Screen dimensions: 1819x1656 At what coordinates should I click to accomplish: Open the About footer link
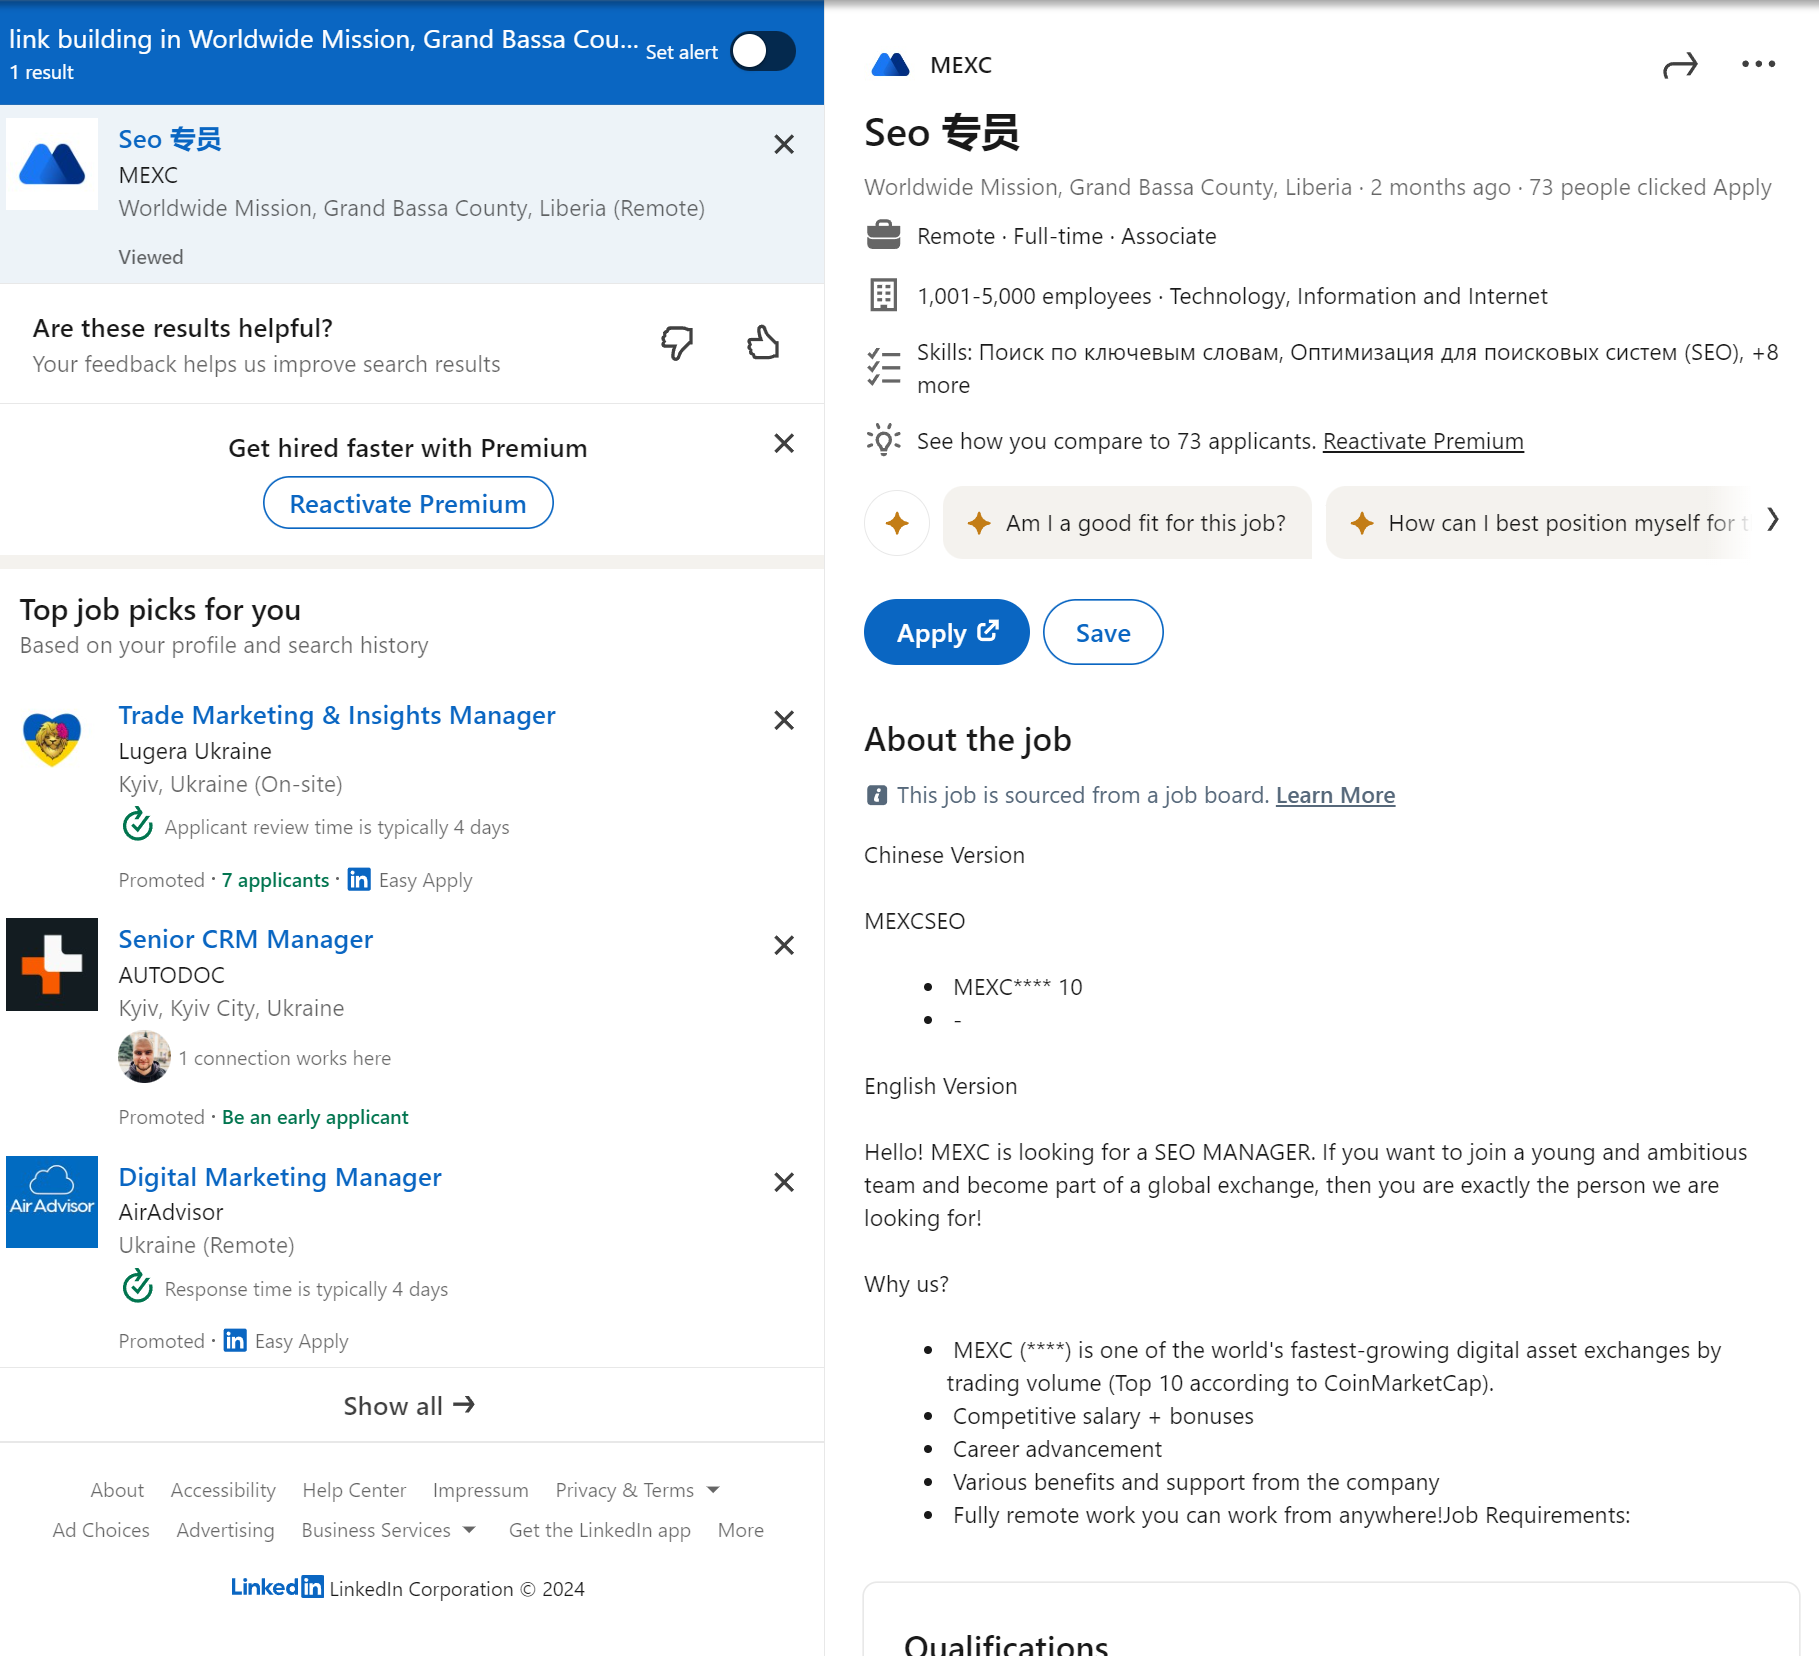(x=117, y=1490)
